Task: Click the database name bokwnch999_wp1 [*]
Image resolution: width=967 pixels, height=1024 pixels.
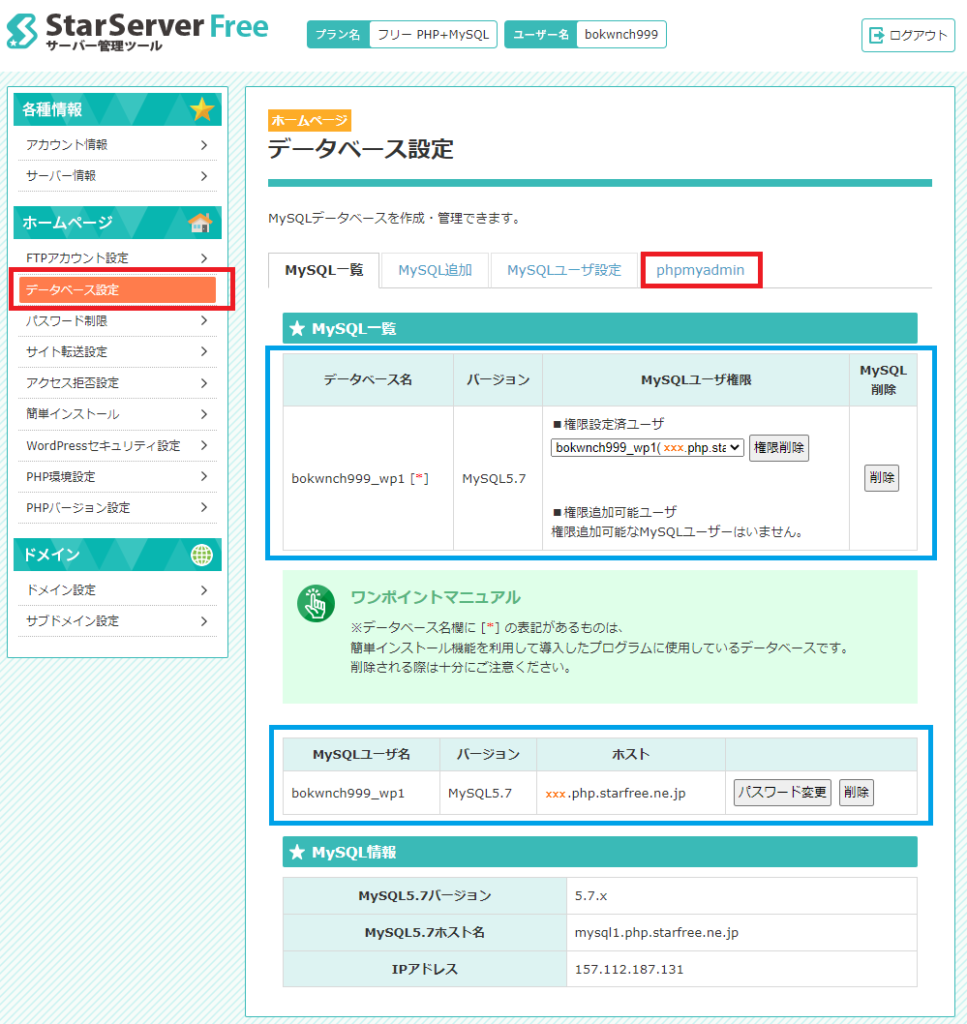Action: (360, 479)
